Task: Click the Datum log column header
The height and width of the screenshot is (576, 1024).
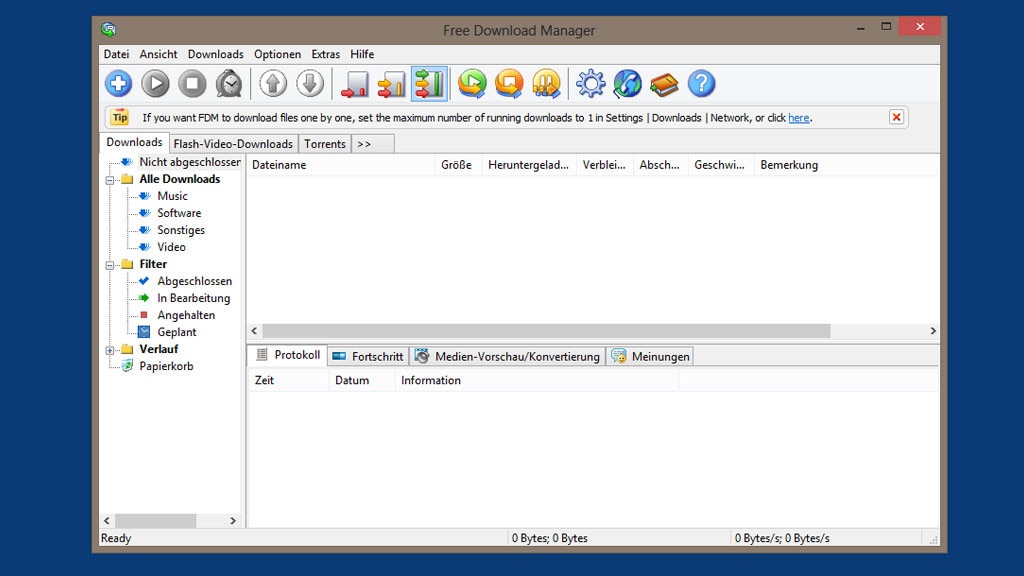Action: (x=362, y=380)
